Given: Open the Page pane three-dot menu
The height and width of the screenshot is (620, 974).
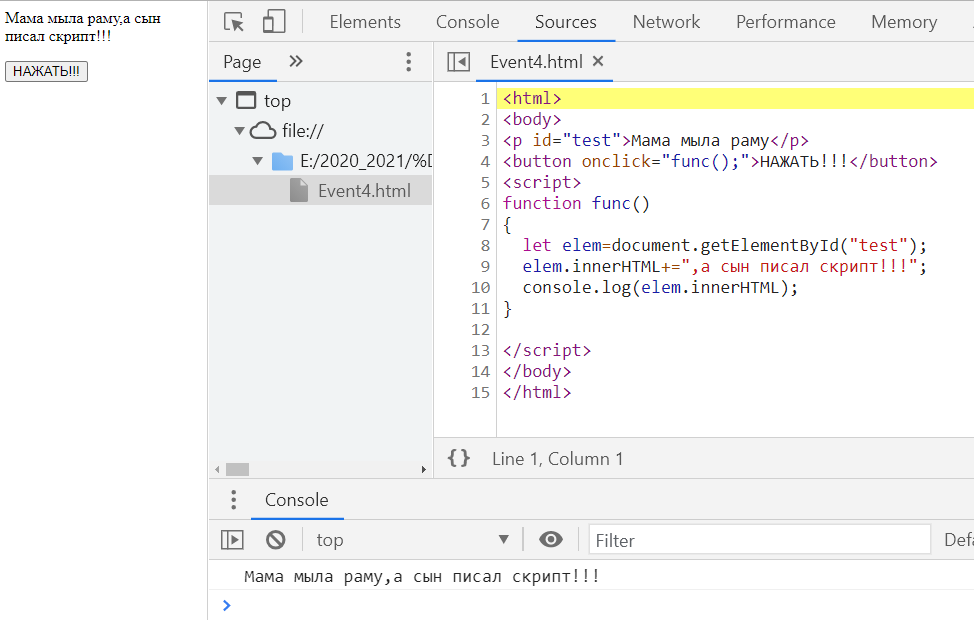Looking at the screenshot, I should click(408, 62).
